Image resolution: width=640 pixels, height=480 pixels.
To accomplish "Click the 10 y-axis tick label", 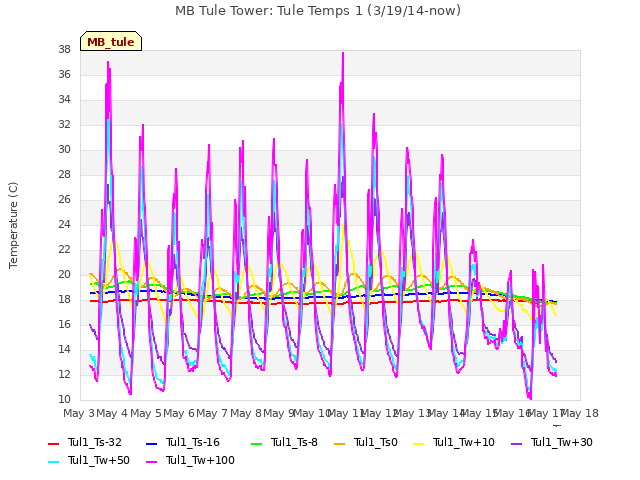I will pos(64,399).
